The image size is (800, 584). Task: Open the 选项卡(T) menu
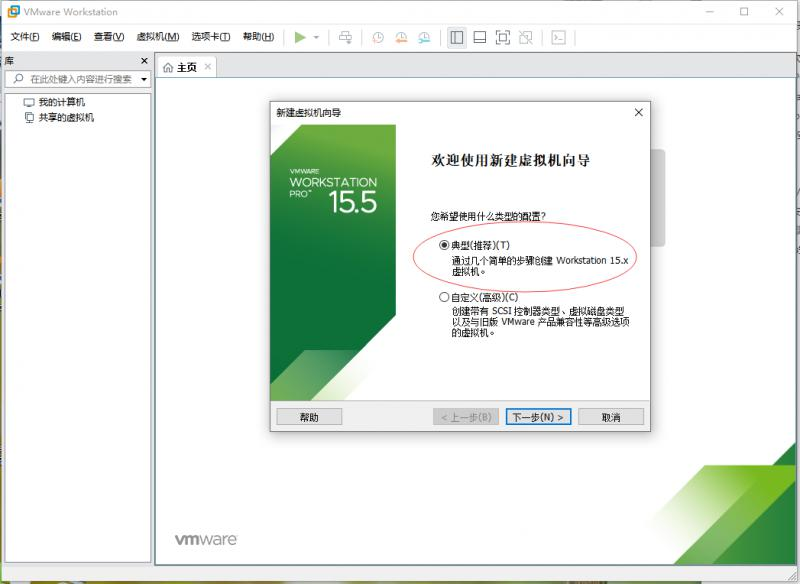tap(211, 37)
